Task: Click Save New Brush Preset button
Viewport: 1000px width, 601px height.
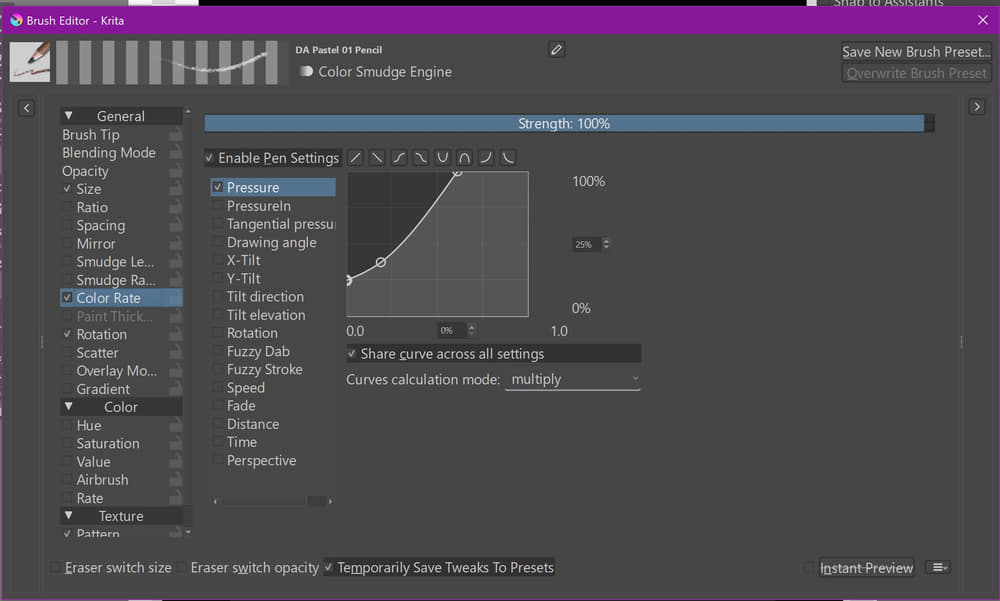Action: coord(915,52)
